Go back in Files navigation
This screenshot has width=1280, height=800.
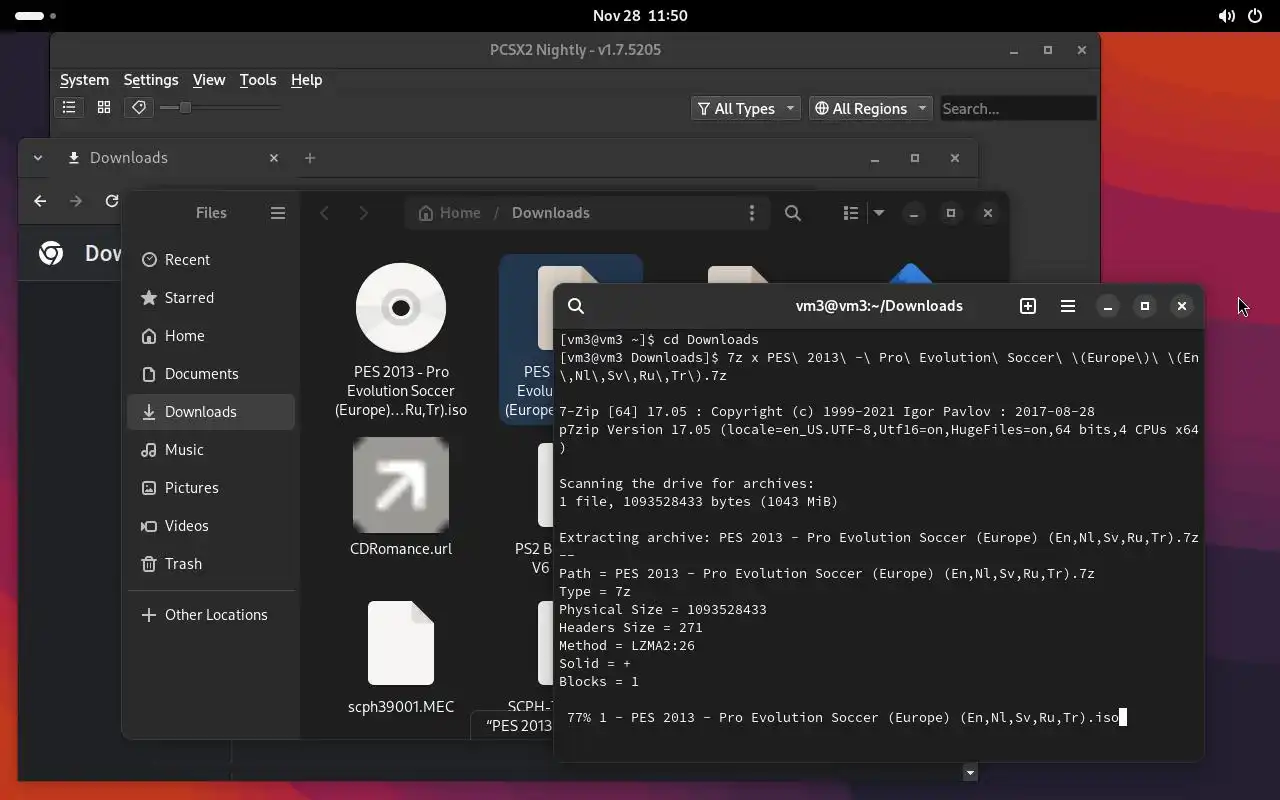(324, 213)
